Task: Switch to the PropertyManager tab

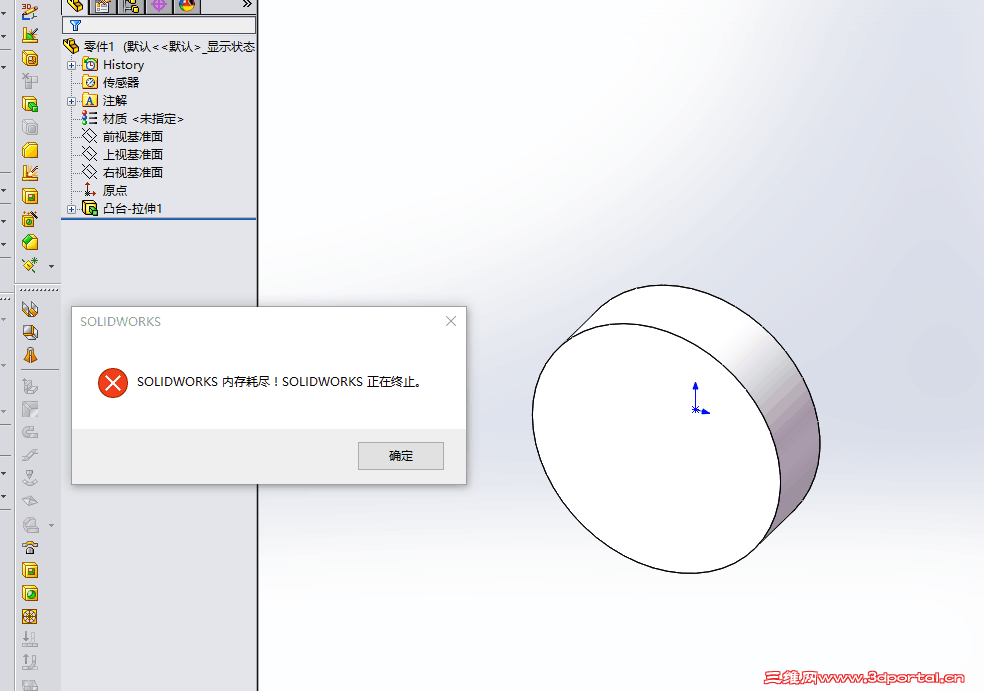Action: point(103,6)
